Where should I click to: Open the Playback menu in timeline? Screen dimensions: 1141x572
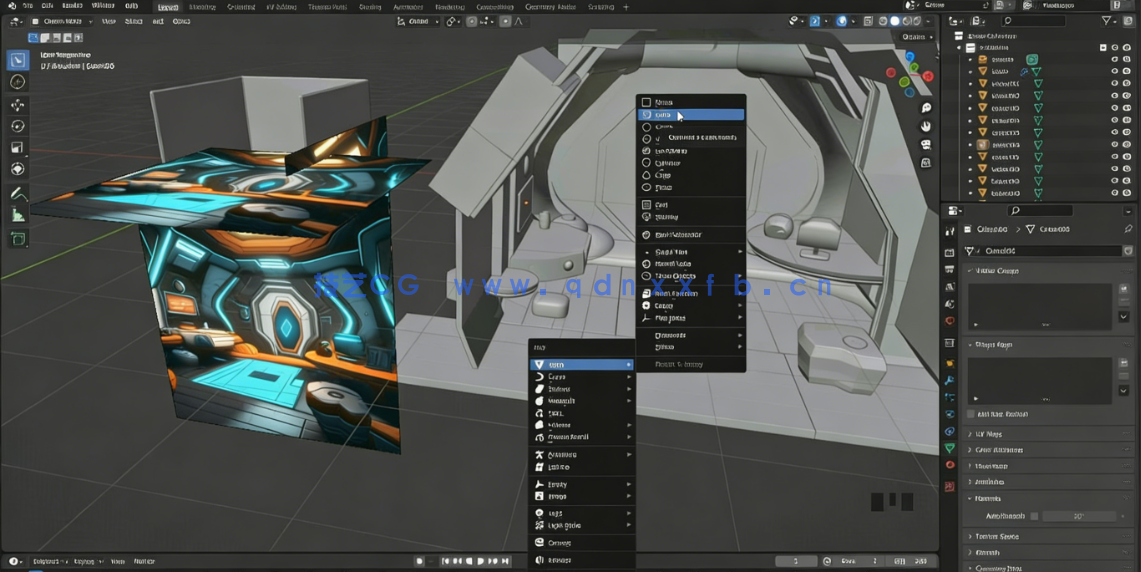pos(49,561)
